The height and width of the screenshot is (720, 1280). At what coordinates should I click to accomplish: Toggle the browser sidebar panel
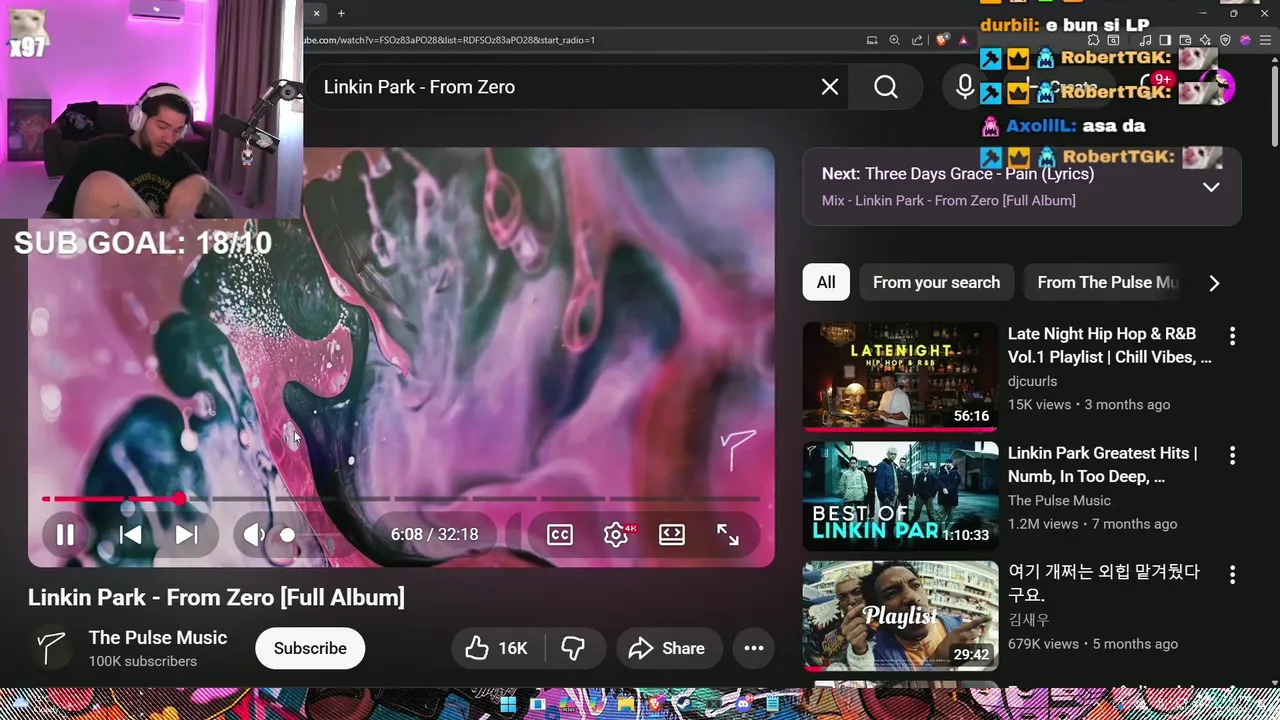pos(1165,40)
